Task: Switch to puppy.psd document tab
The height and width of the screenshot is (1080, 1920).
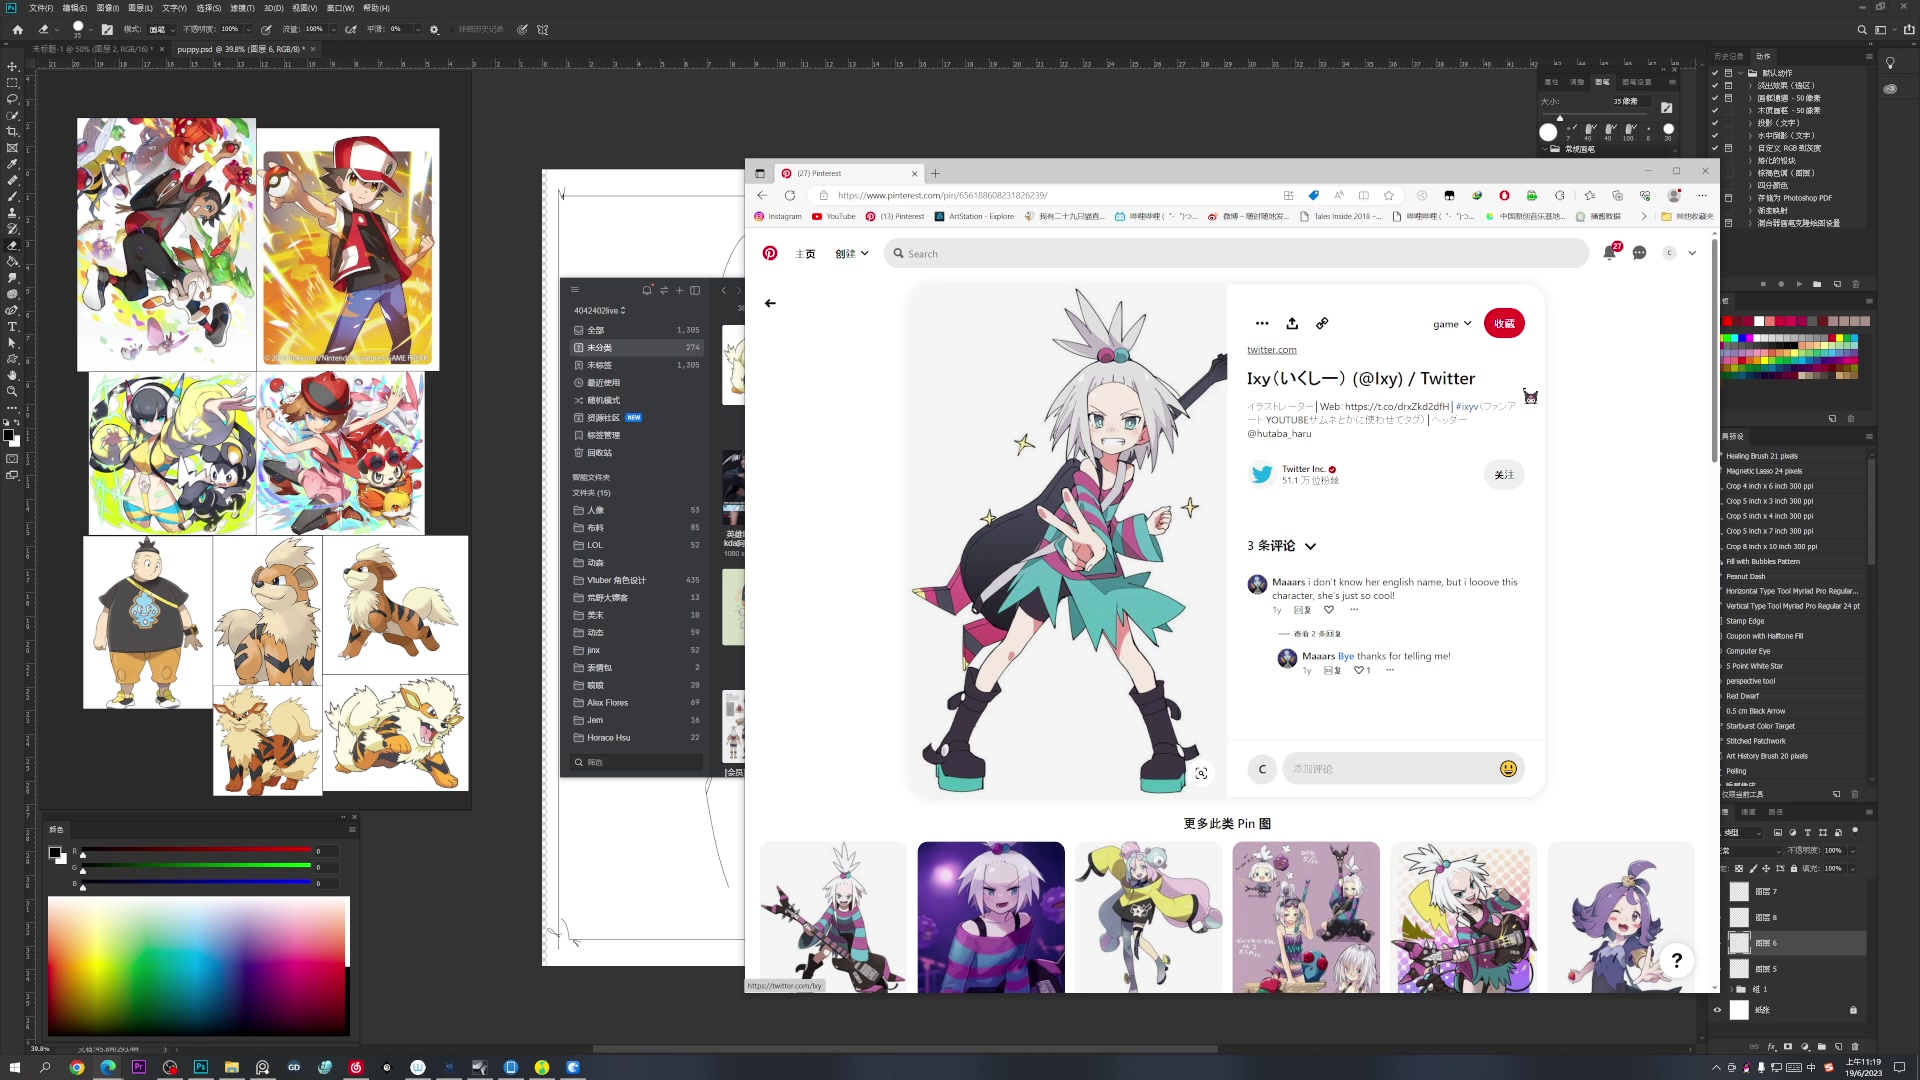Action: (x=239, y=49)
